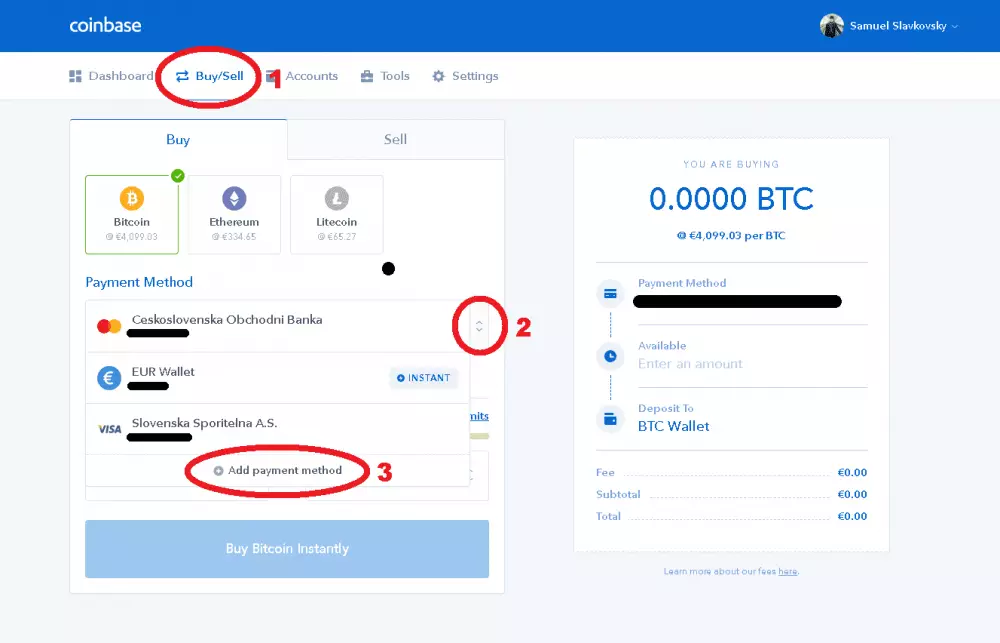Image resolution: width=1000 pixels, height=643 pixels.
Task: Click the Mastercard logo on the bank entry
Action: (107, 323)
